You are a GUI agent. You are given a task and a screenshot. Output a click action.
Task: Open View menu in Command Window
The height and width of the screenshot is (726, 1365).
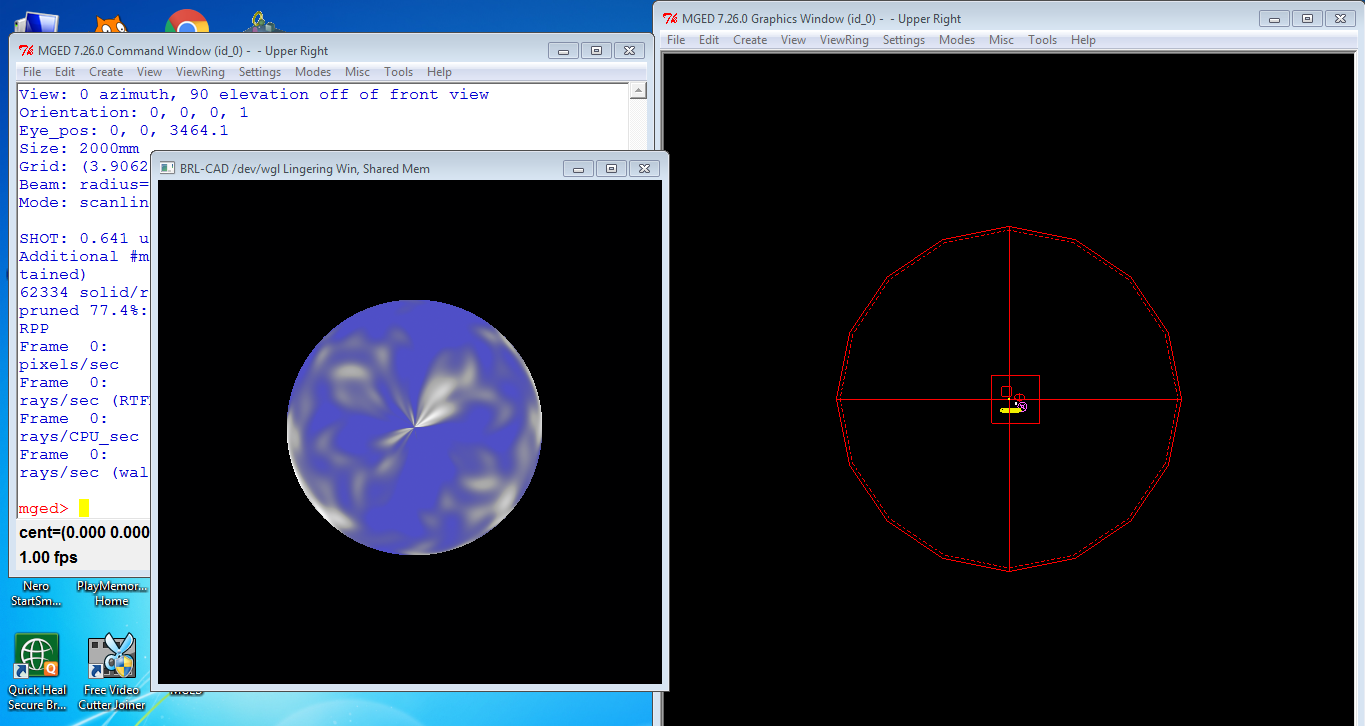(x=149, y=72)
